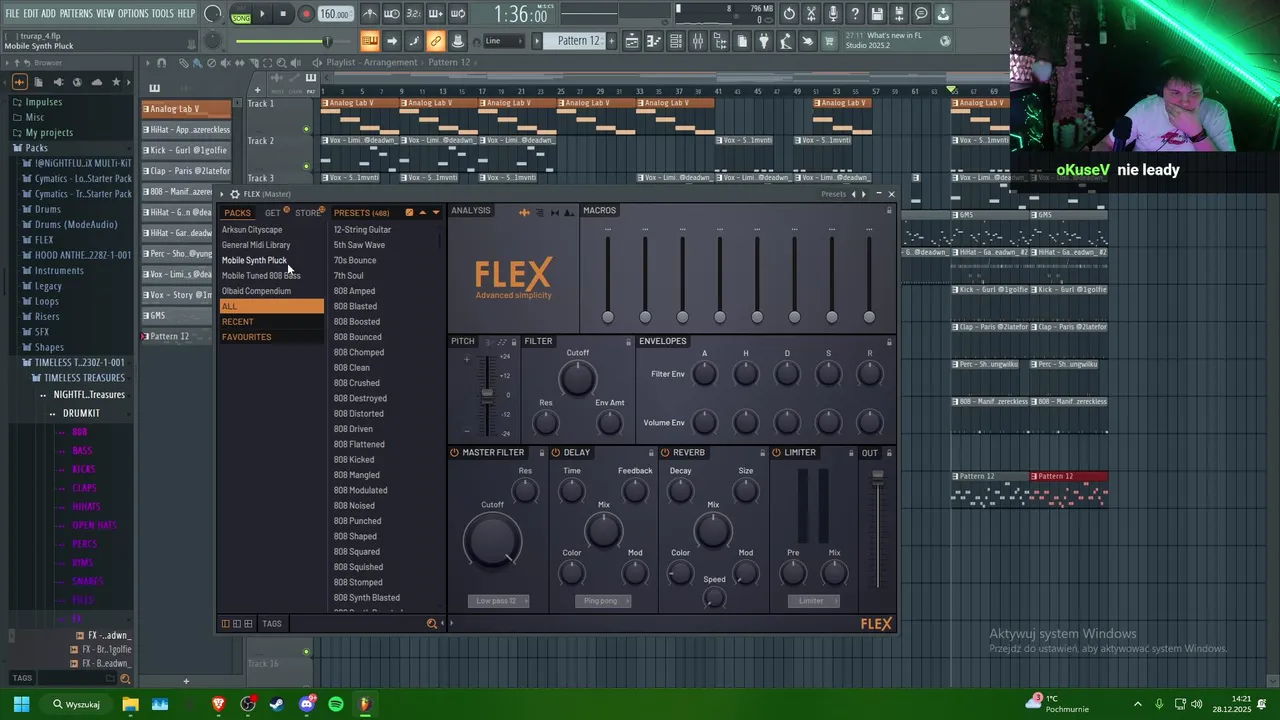Click the Master Filter Cutoff knob
Viewport: 1280px width, 720px height.
(492, 543)
